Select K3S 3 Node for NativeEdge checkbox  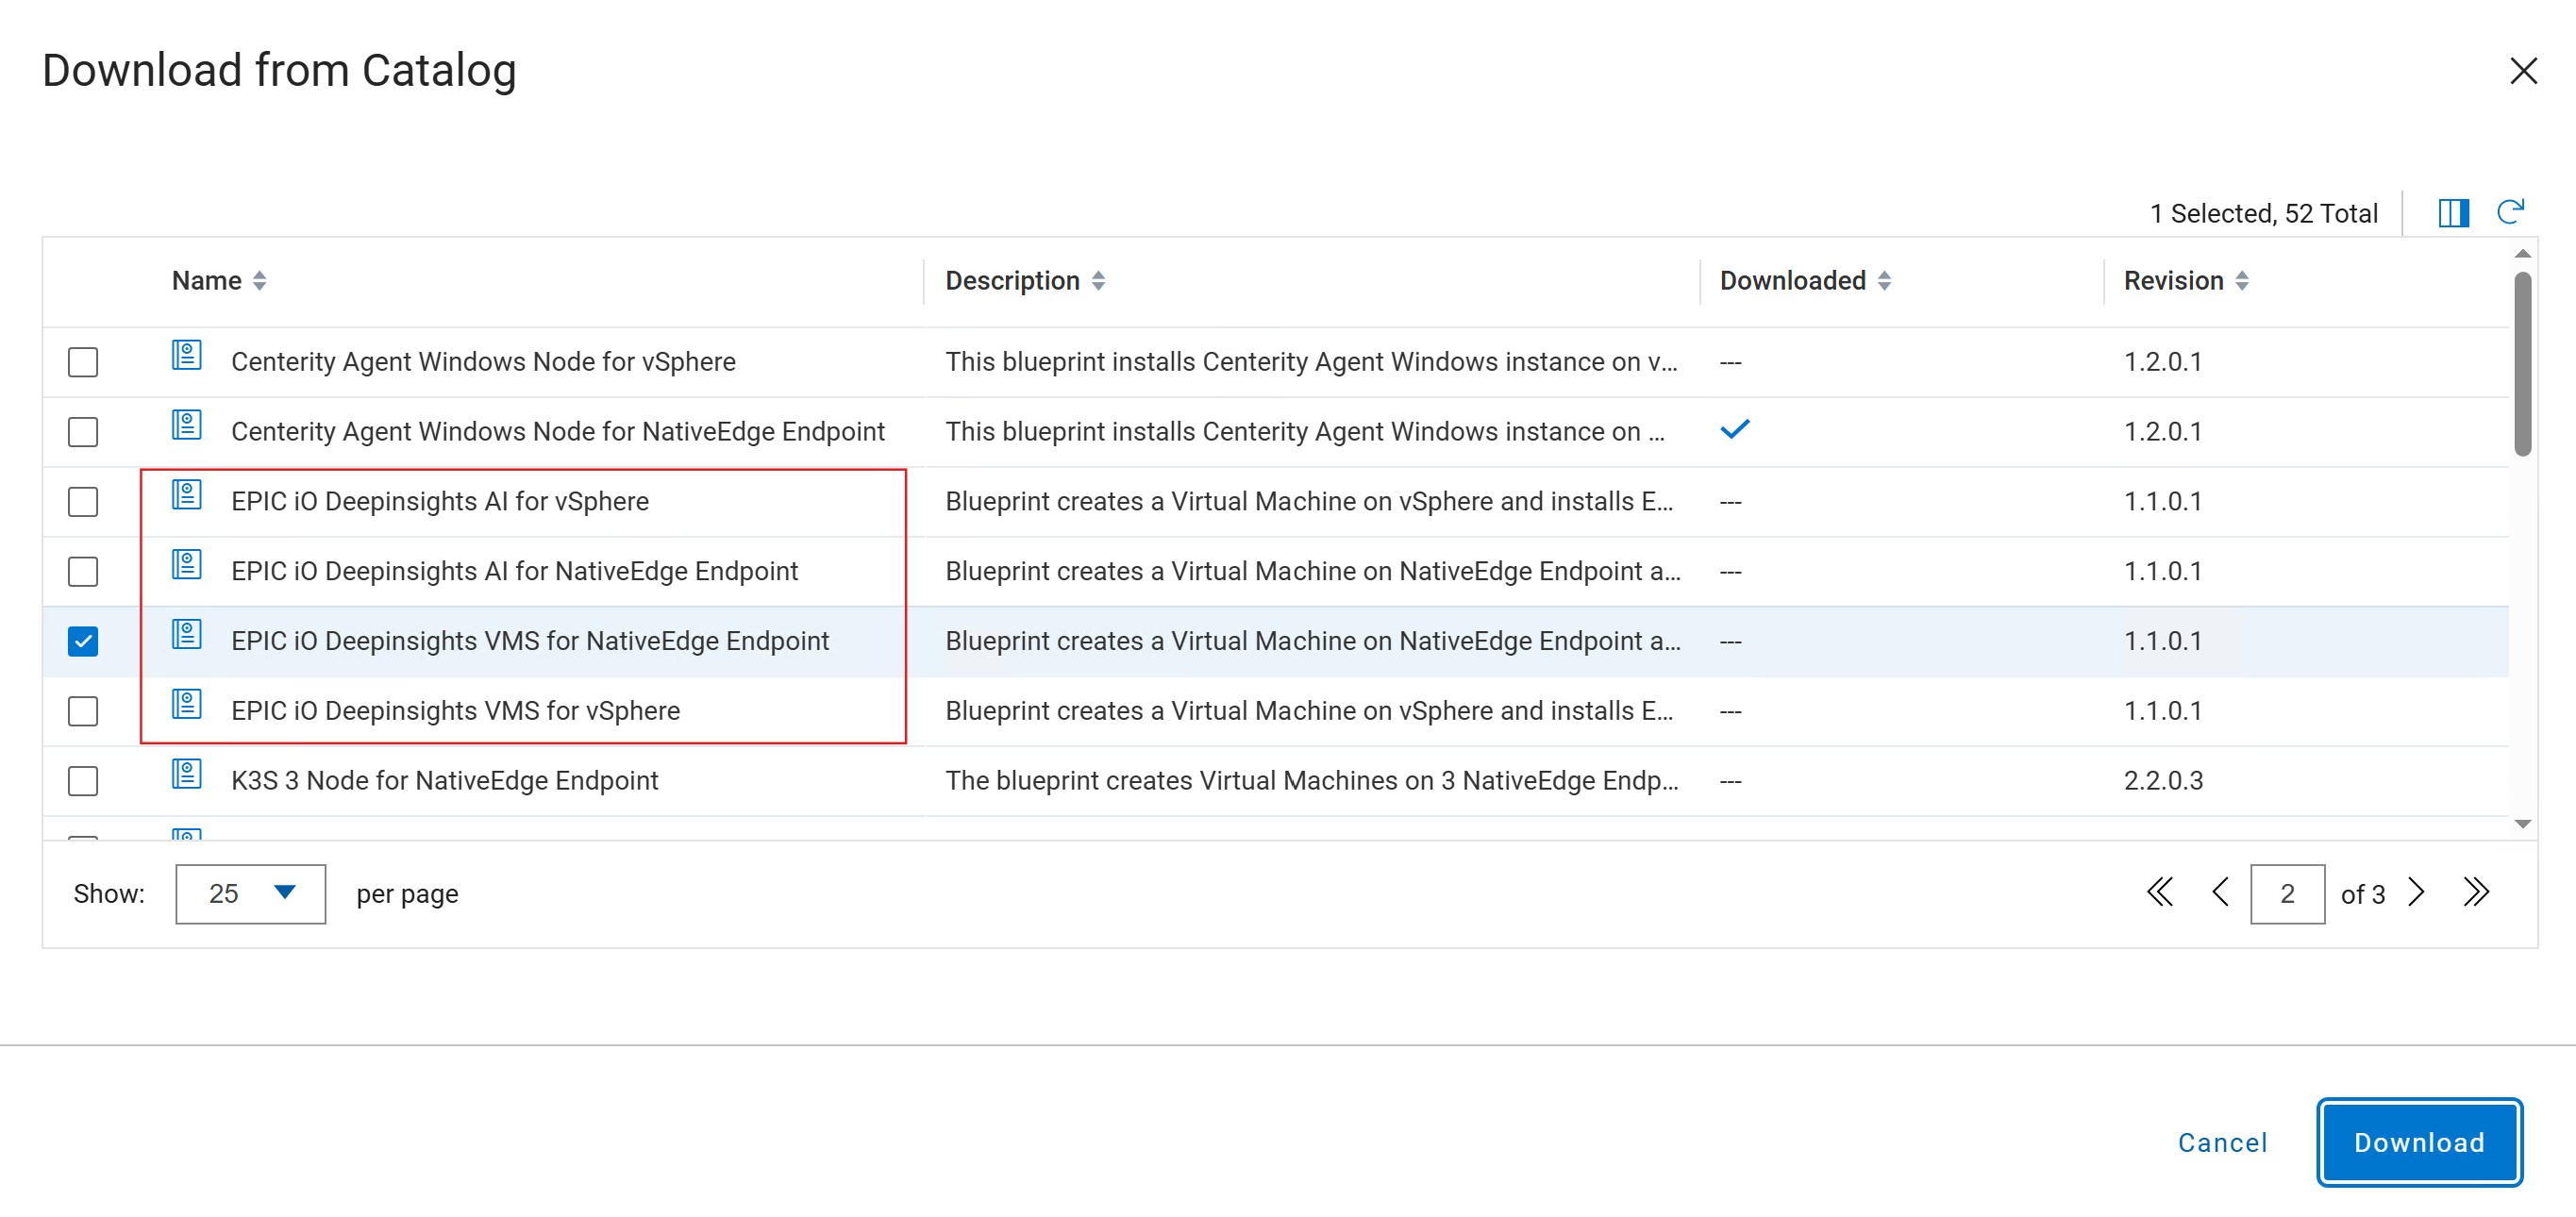(x=83, y=781)
